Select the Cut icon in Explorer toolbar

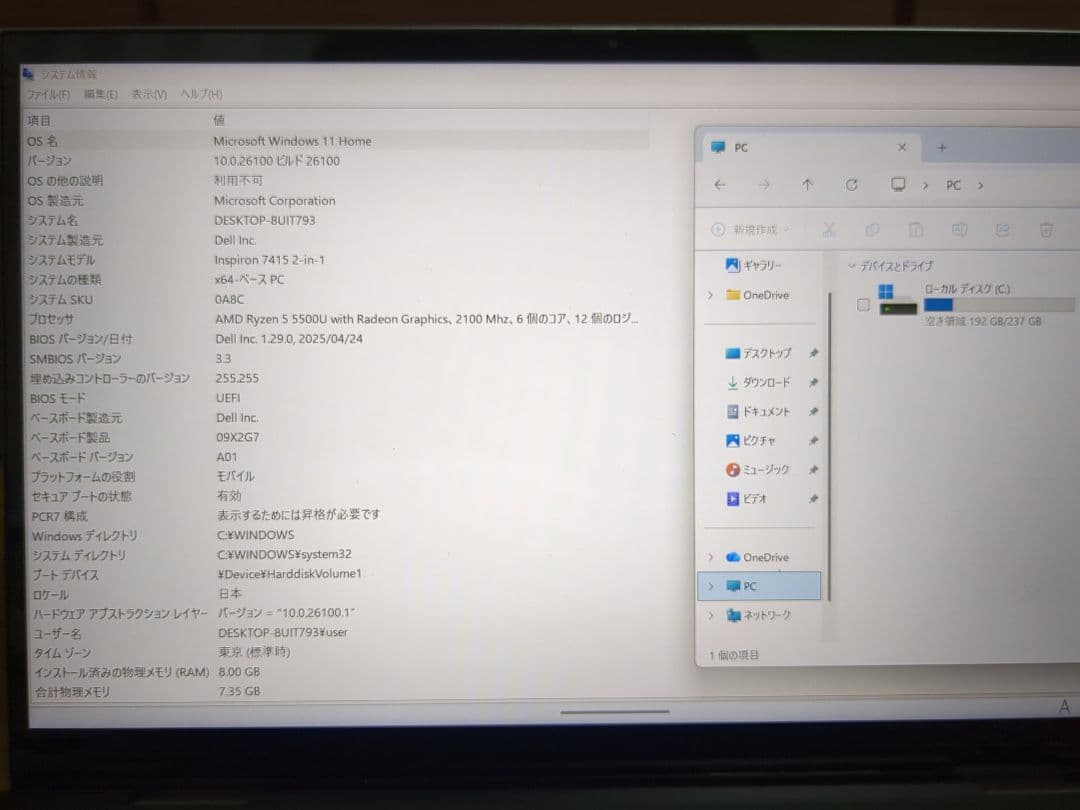point(829,229)
